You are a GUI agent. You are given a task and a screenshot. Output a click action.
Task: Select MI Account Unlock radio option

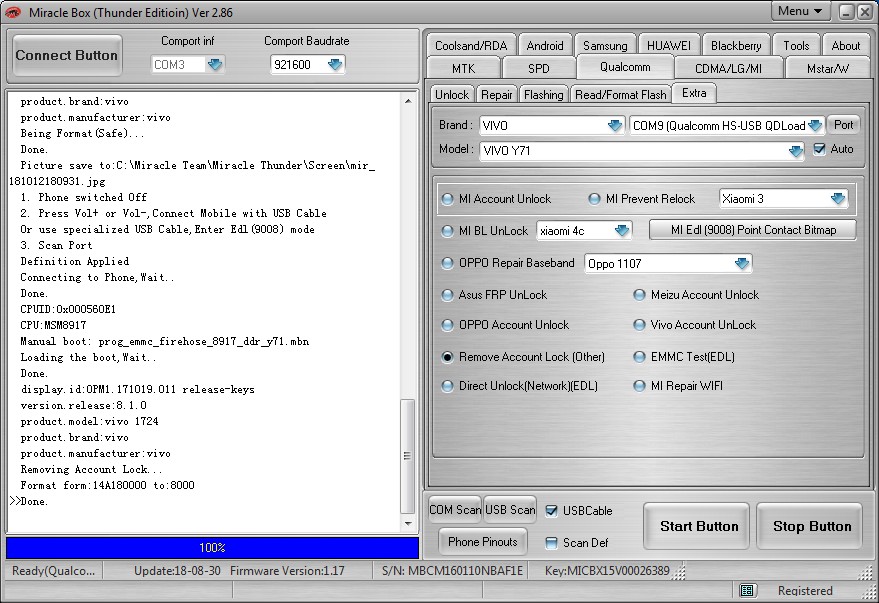tap(447, 199)
